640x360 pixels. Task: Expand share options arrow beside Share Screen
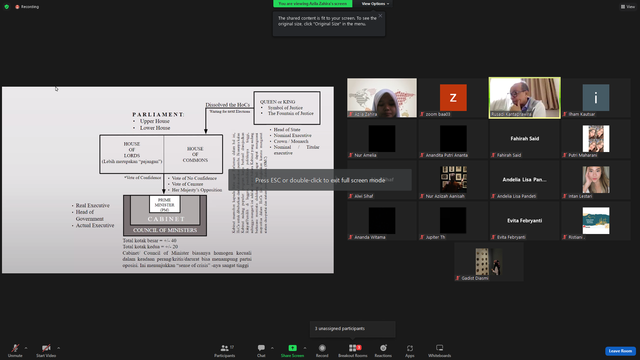point(305,348)
